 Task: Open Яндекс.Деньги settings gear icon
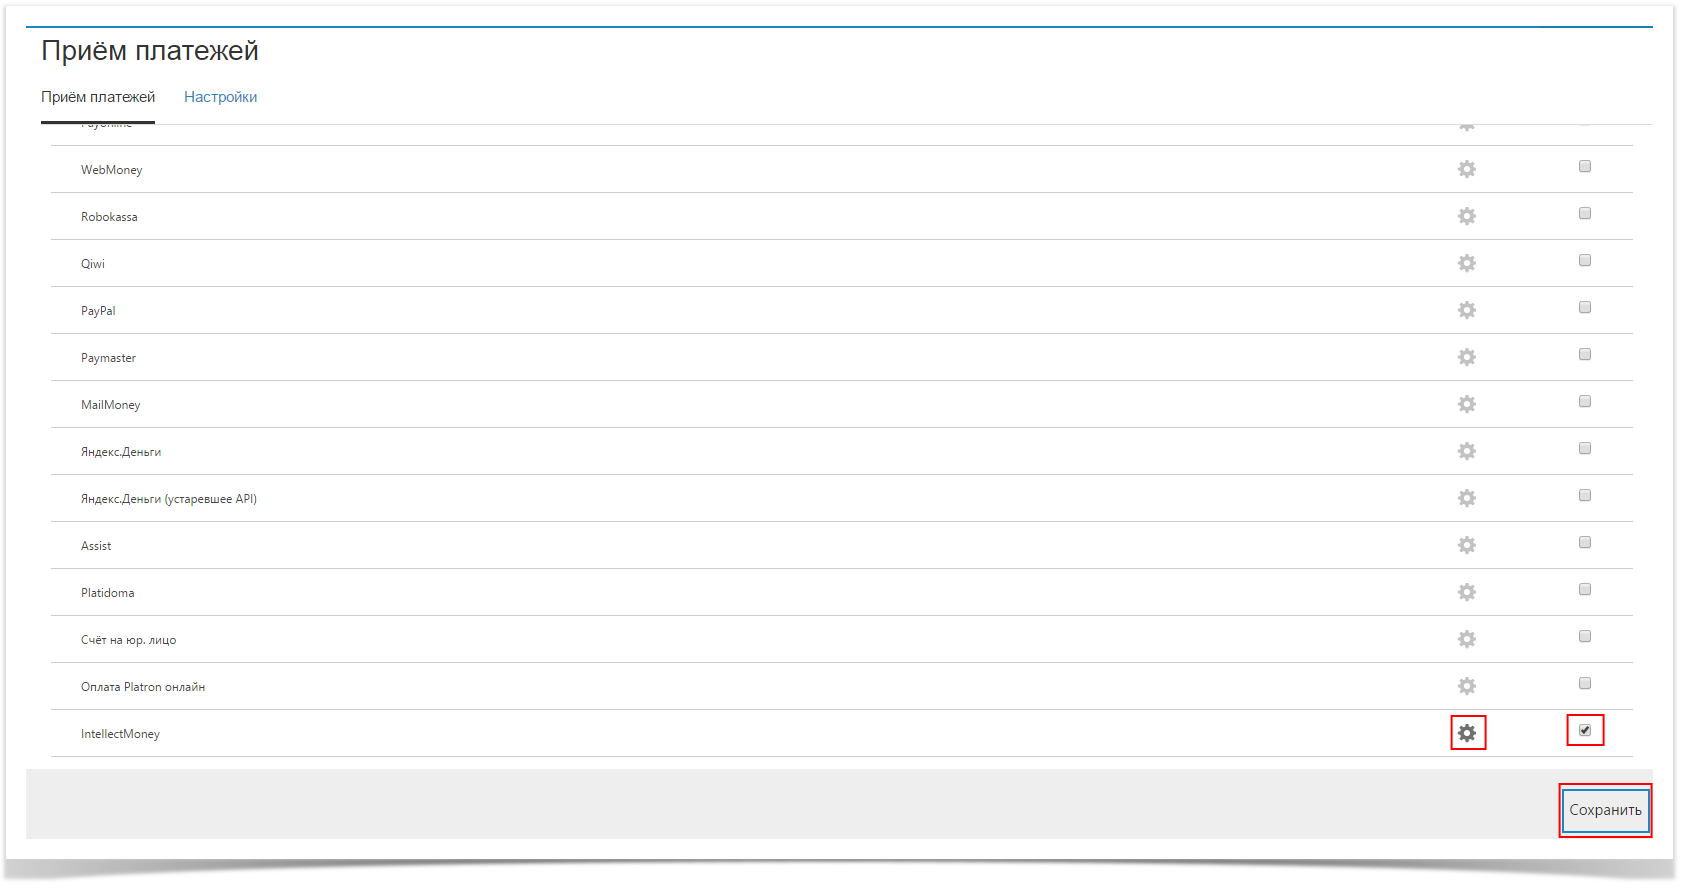click(x=1466, y=451)
